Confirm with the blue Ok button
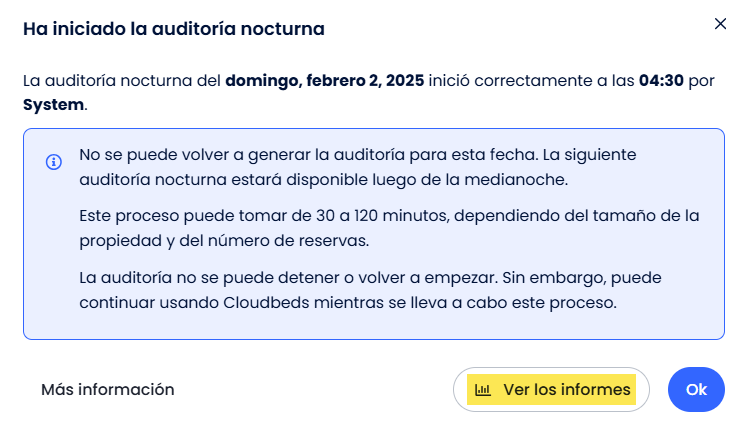The width and height of the screenshot is (749, 425). pos(696,390)
